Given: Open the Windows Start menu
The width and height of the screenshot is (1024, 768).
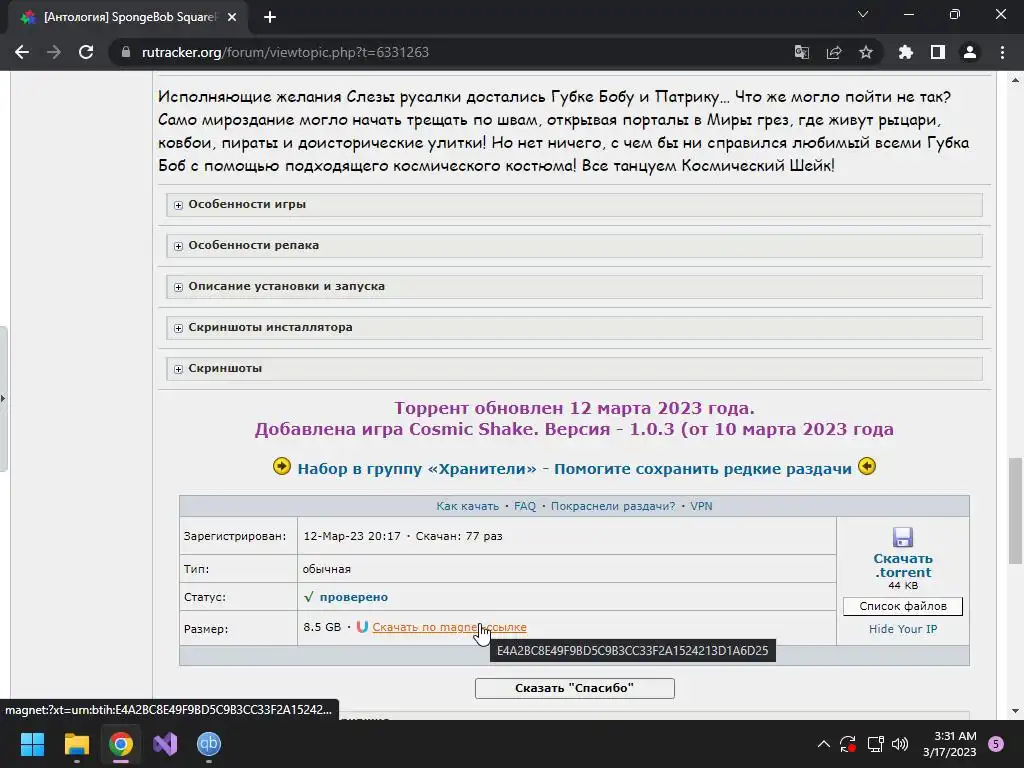Looking at the screenshot, I should [x=32, y=744].
